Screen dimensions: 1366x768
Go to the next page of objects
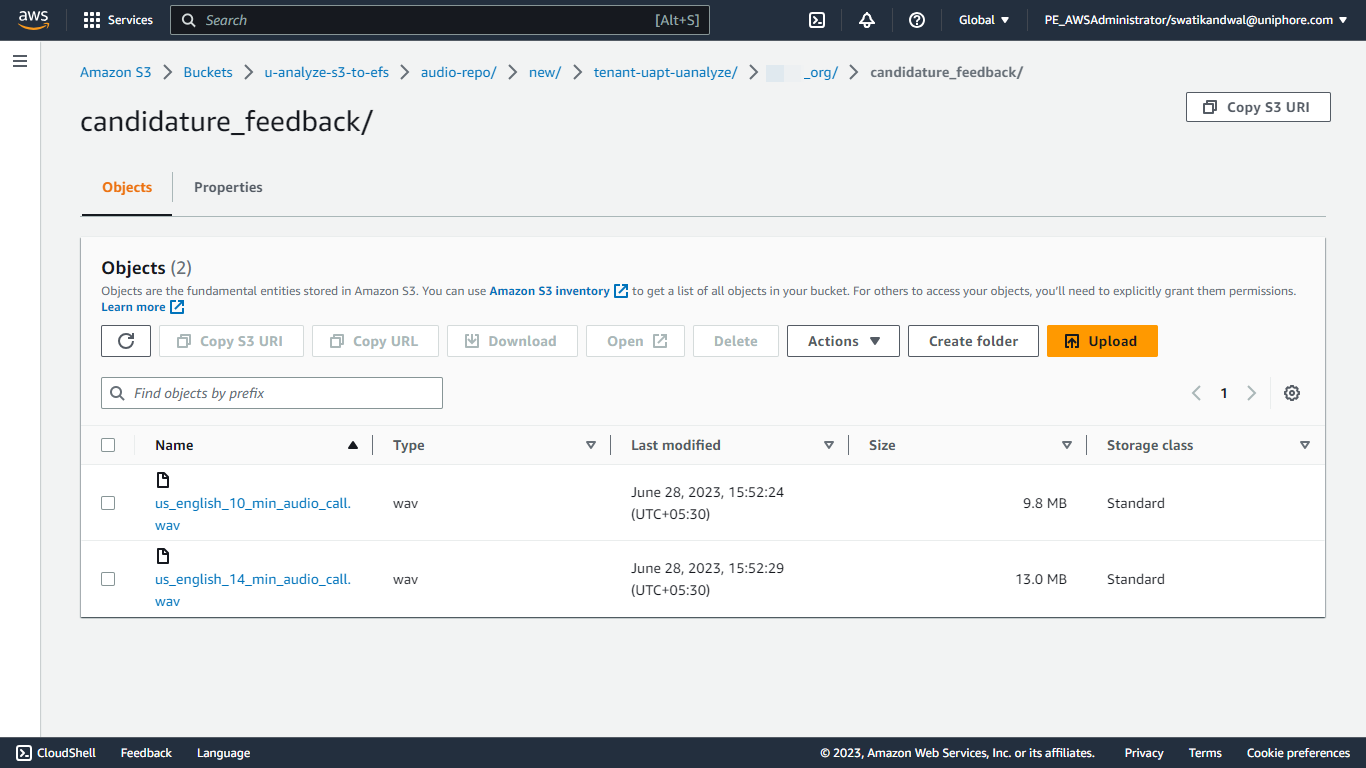pos(1251,393)
